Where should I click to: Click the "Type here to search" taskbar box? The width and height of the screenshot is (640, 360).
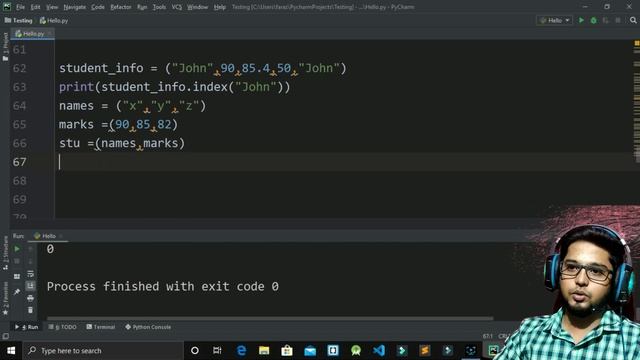tap(102, 351)
